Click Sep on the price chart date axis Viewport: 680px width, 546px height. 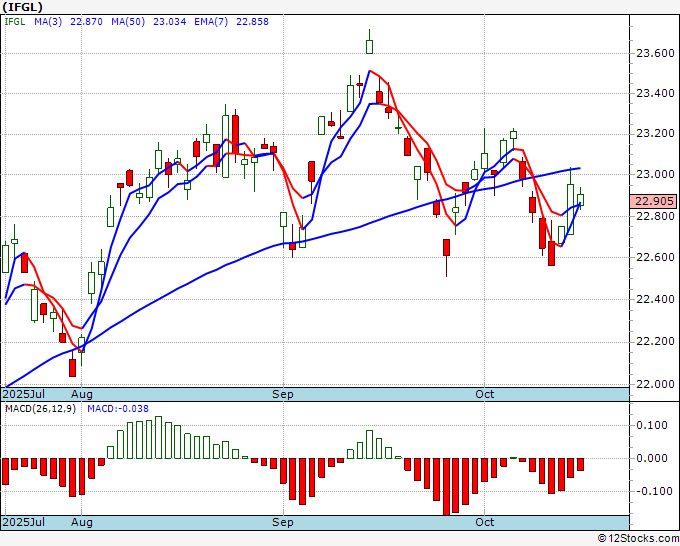(283, 394)
